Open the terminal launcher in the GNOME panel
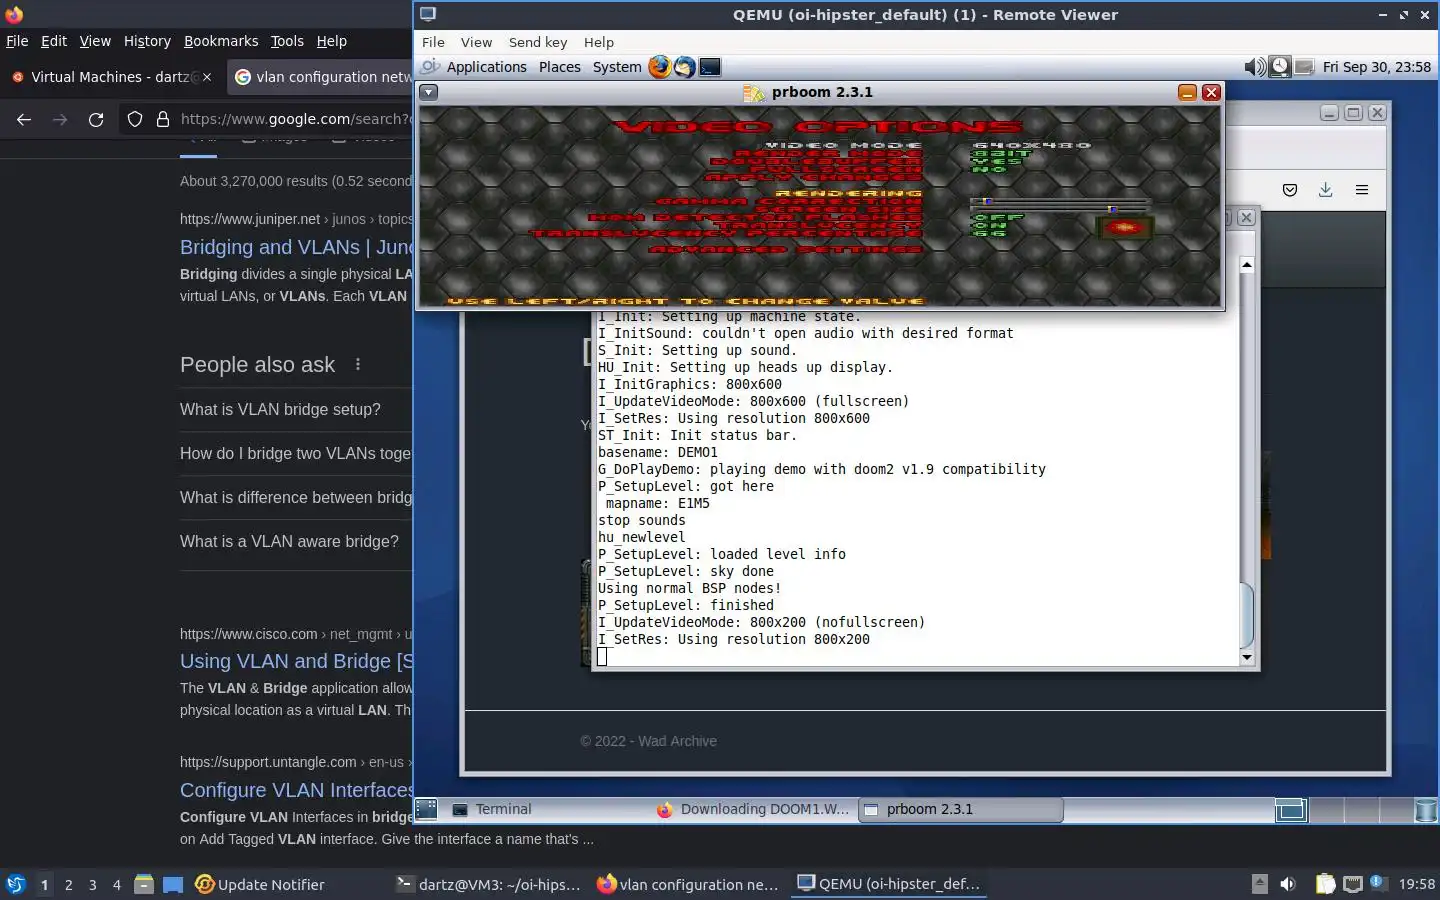This screenshot has height=900, width=1440. pos(710,67)
